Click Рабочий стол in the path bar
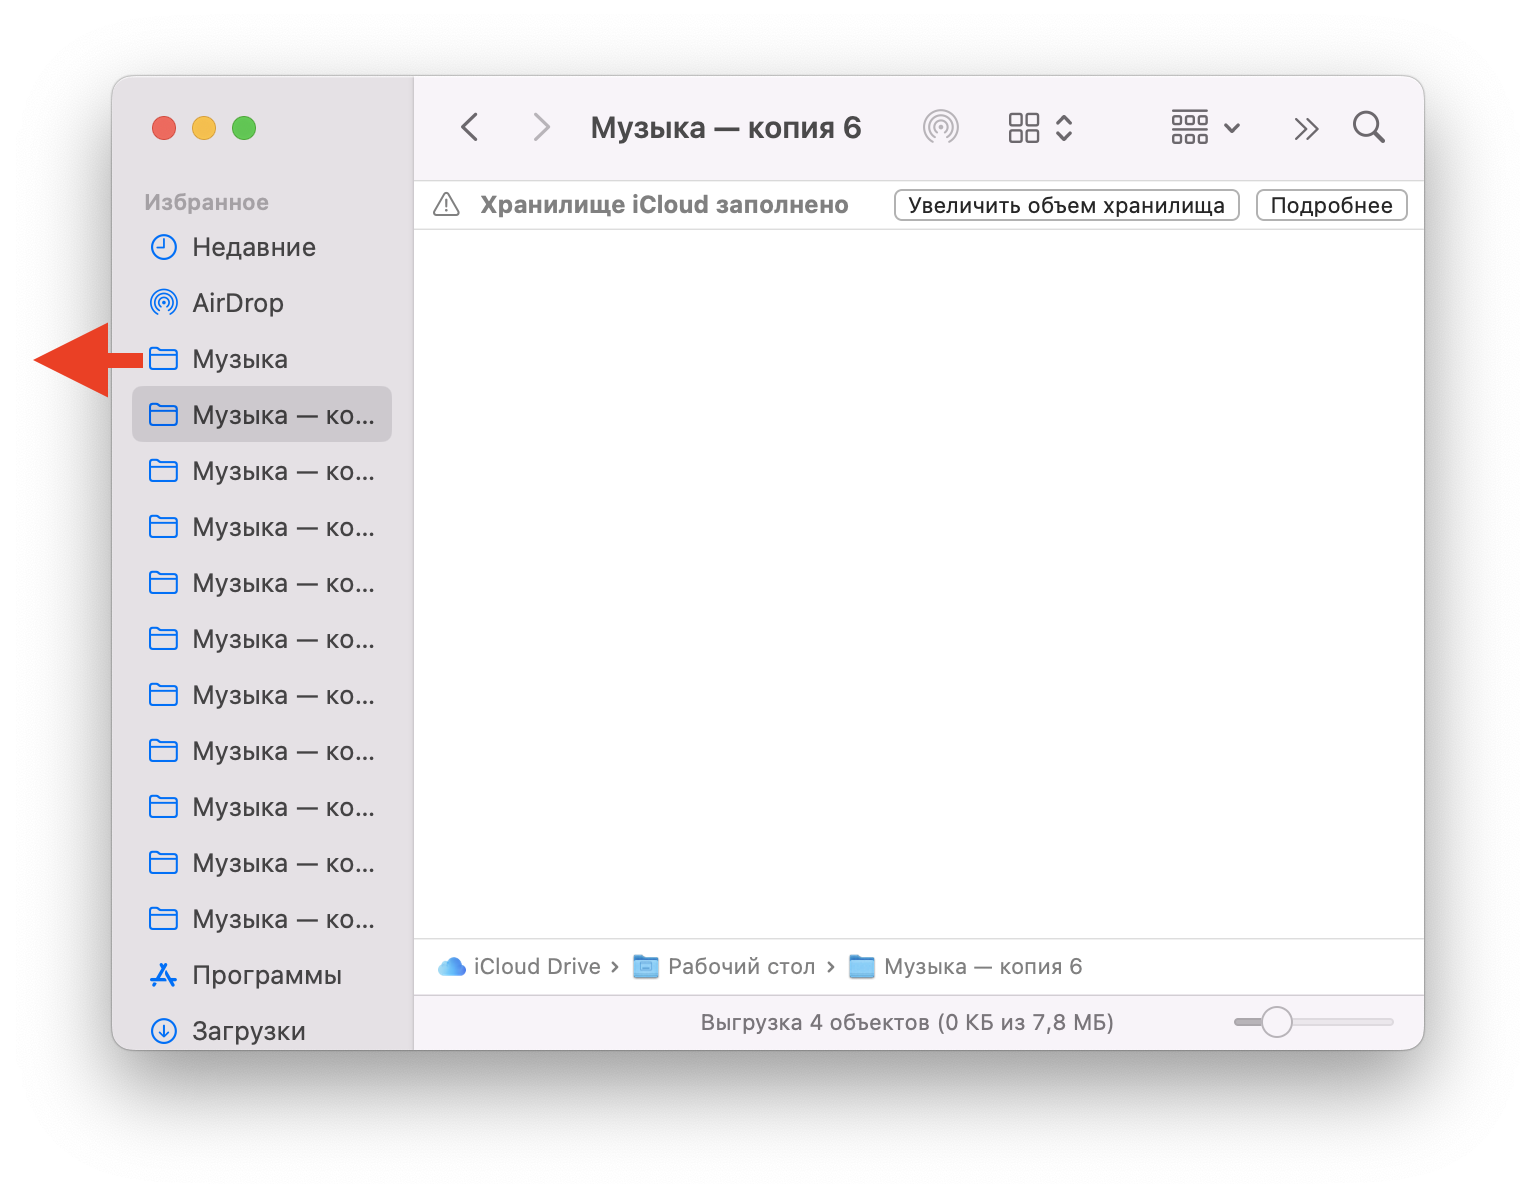This screenshot has width=1536, height=1198. click(x=725, y=967)
